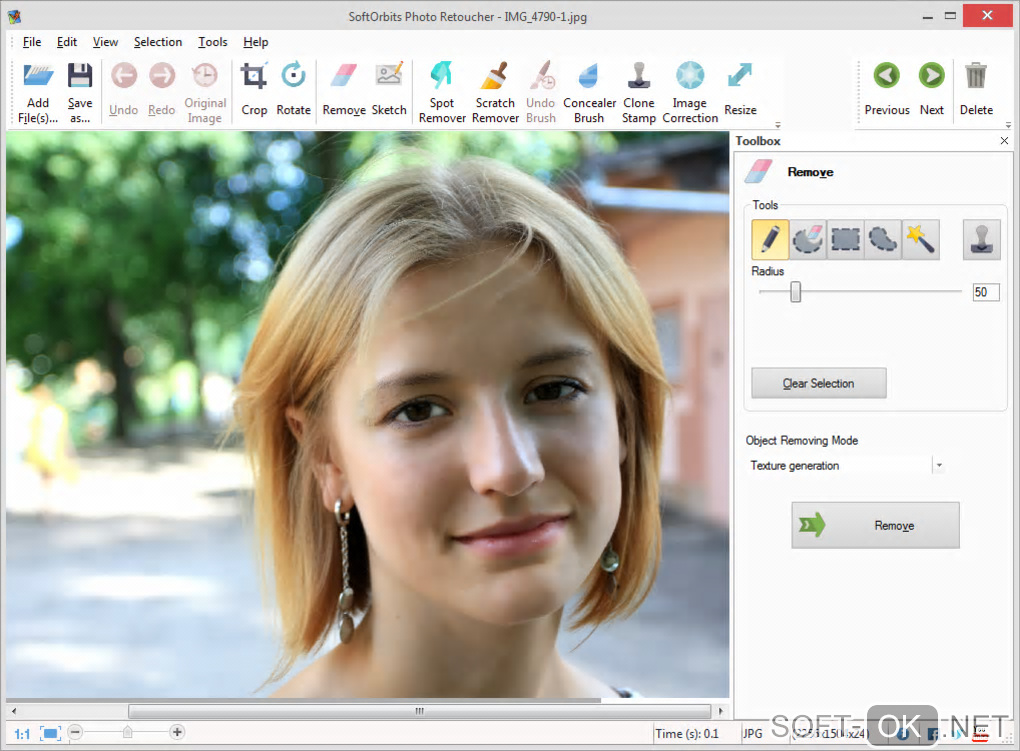Screen dimensions: 1020x751
Task: Expand the main toolbar overflow arrow
Action: (778, 125)
